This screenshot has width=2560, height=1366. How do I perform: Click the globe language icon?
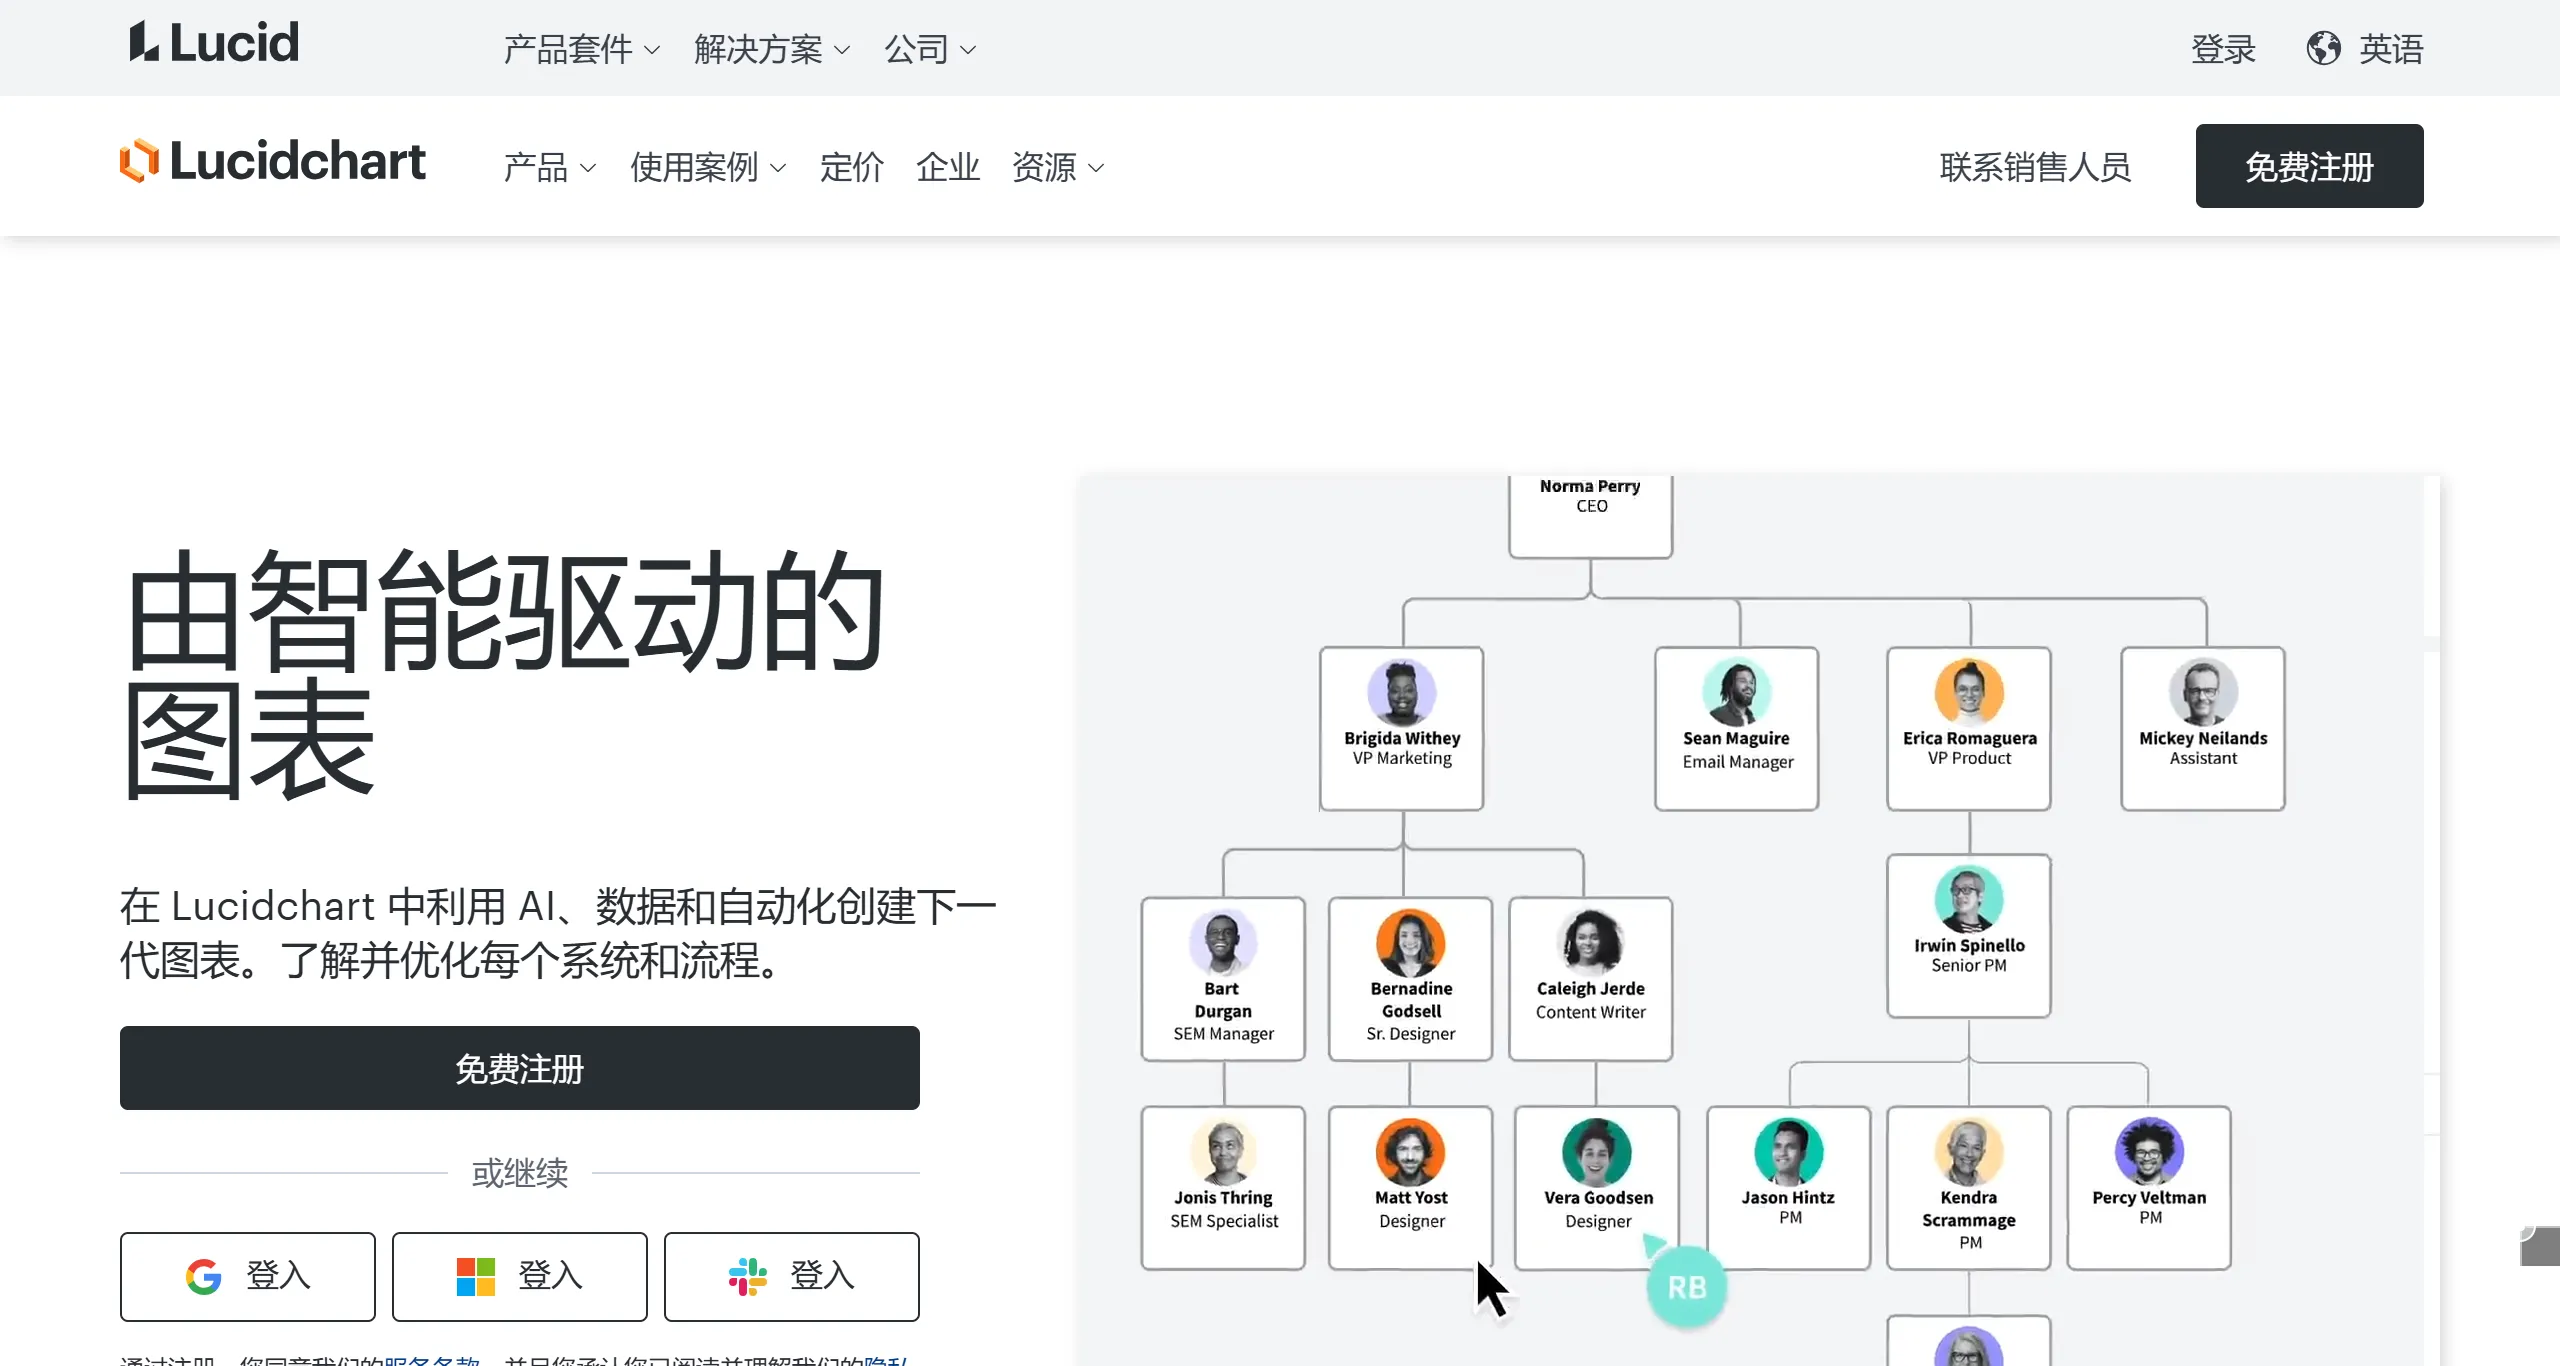click(2324, 47)
